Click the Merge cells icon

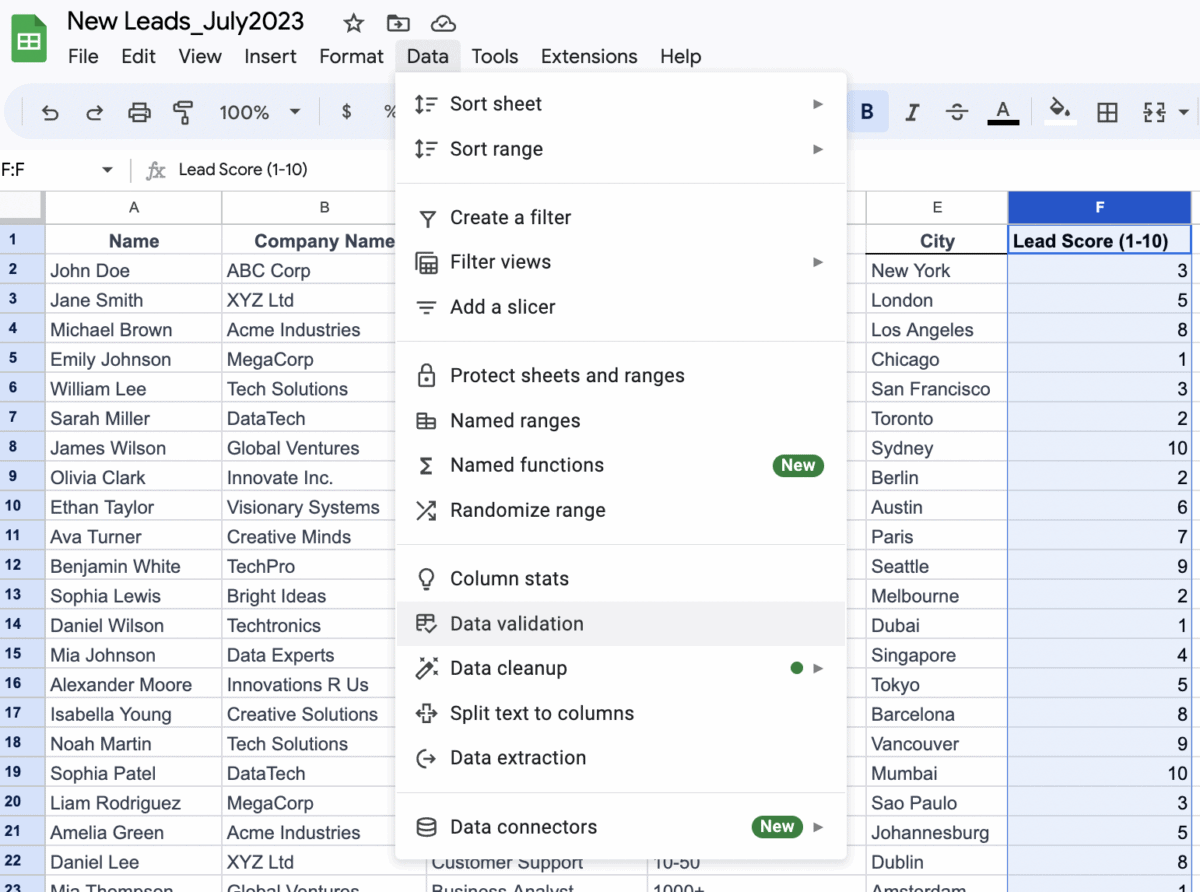tap(1155, 112)
